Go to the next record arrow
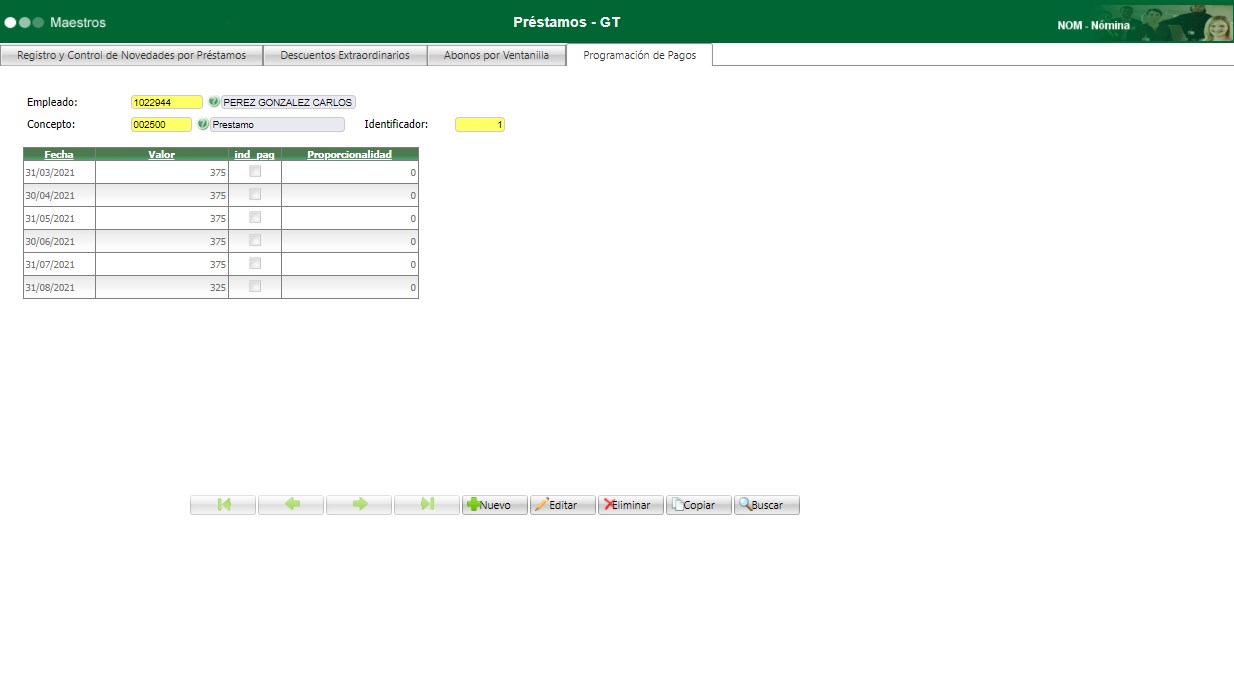 click(x=359, y=505)
